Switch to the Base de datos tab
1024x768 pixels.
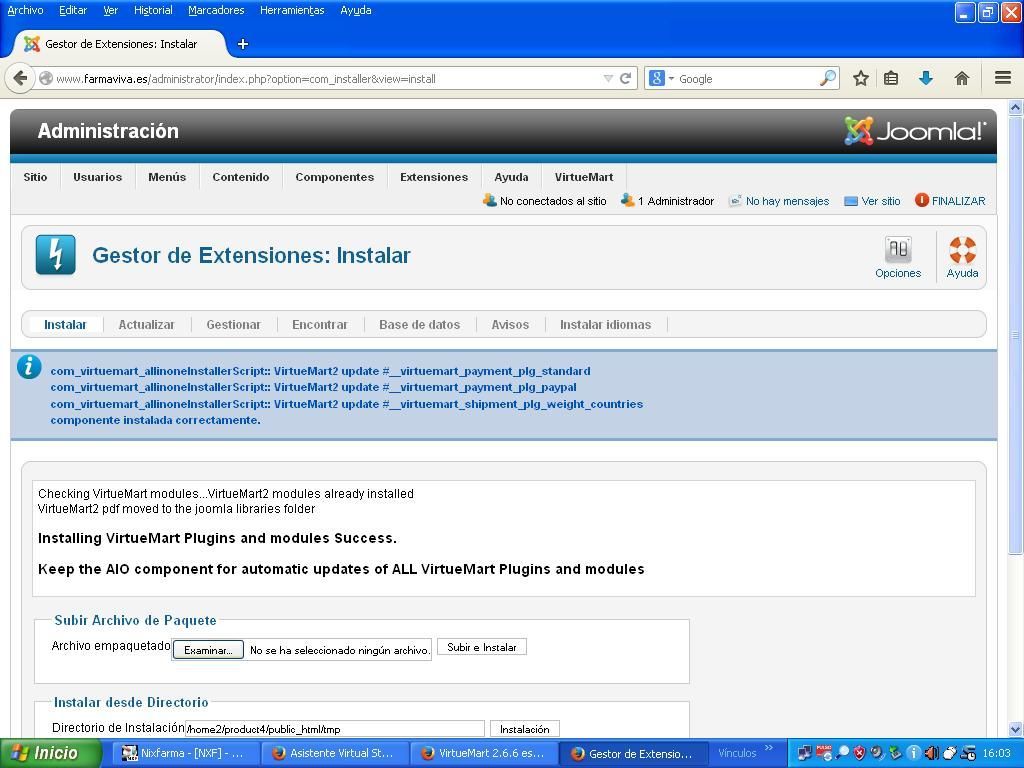[419, 325]
